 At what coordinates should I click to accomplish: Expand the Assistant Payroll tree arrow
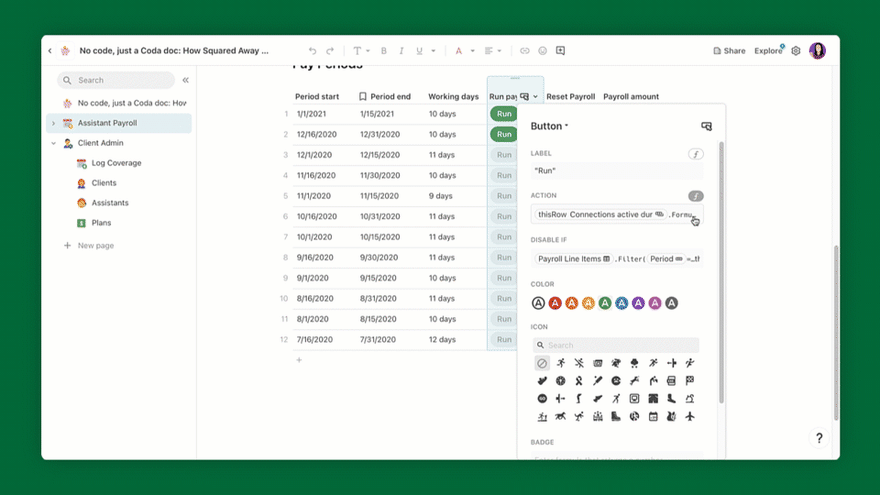pos(53,123)
